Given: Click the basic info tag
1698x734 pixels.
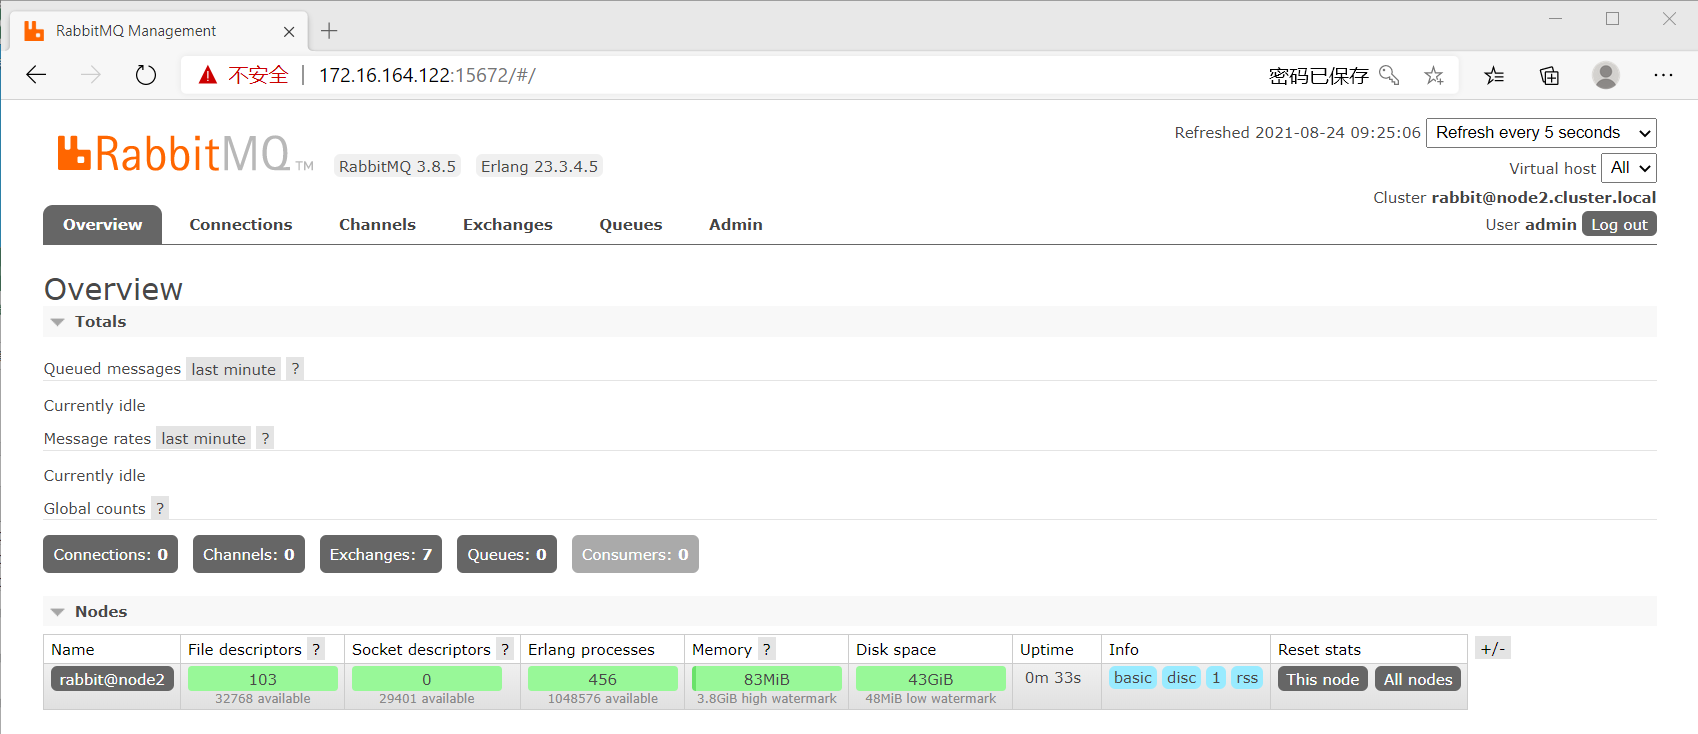Looking at the screenshot, I should click(1133, 678).
